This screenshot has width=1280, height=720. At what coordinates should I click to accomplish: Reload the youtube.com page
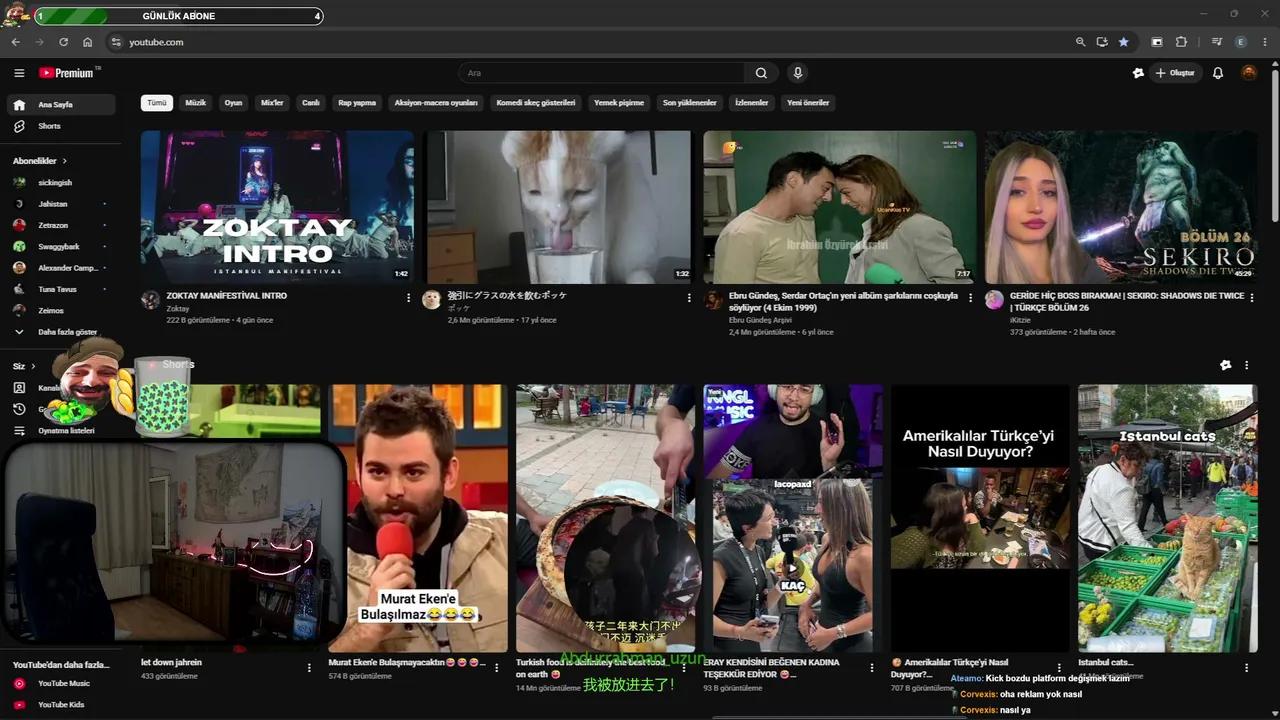(x=63, y=42)
